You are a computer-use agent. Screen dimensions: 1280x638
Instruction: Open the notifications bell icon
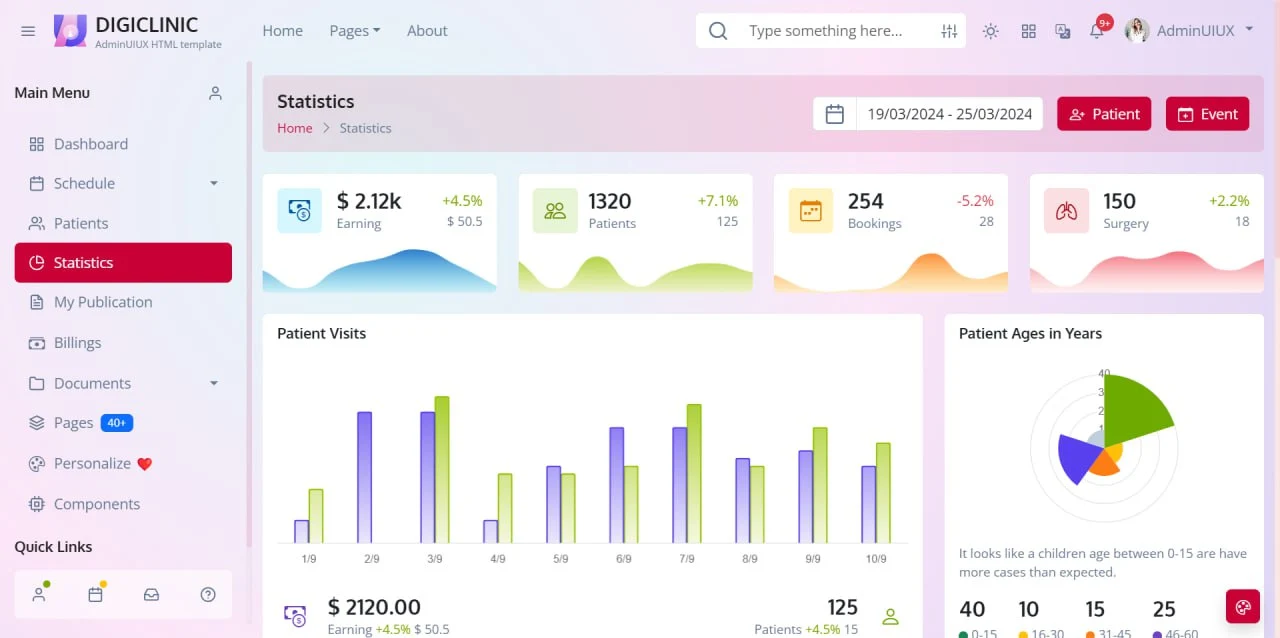(1097, 31)
